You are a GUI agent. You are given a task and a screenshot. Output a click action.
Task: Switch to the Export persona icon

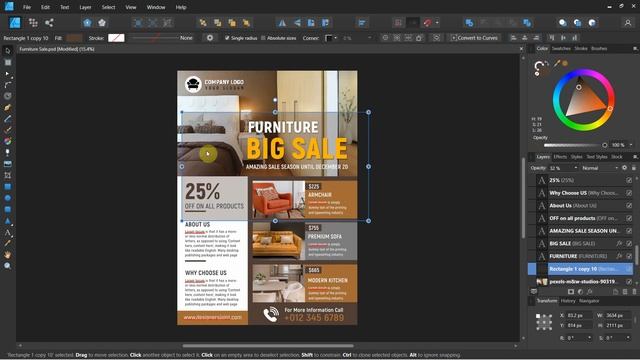[49, 22]
